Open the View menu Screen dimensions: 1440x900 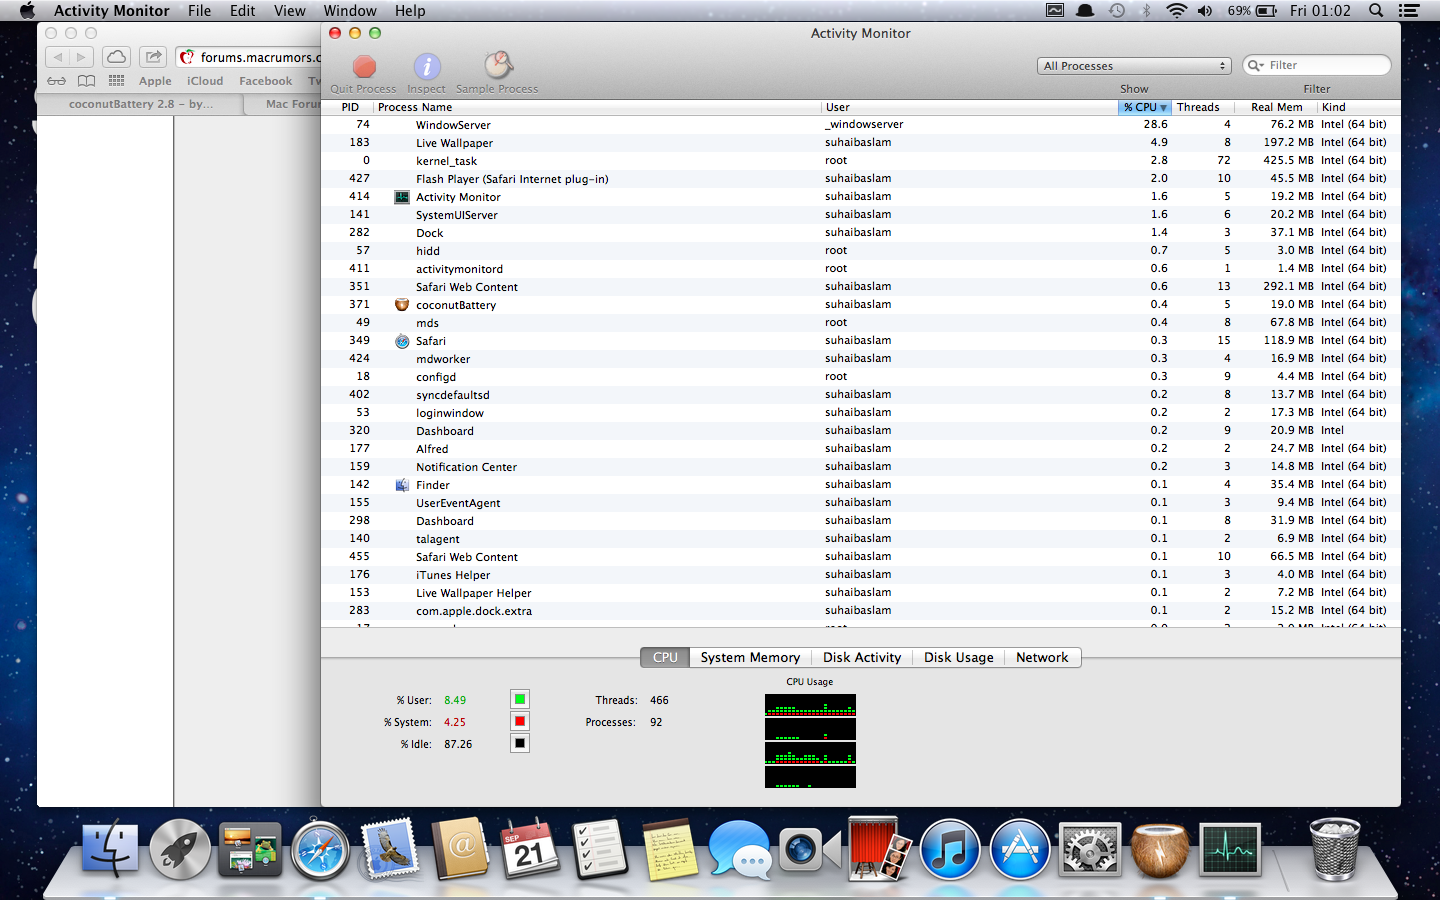pos(290,10)
